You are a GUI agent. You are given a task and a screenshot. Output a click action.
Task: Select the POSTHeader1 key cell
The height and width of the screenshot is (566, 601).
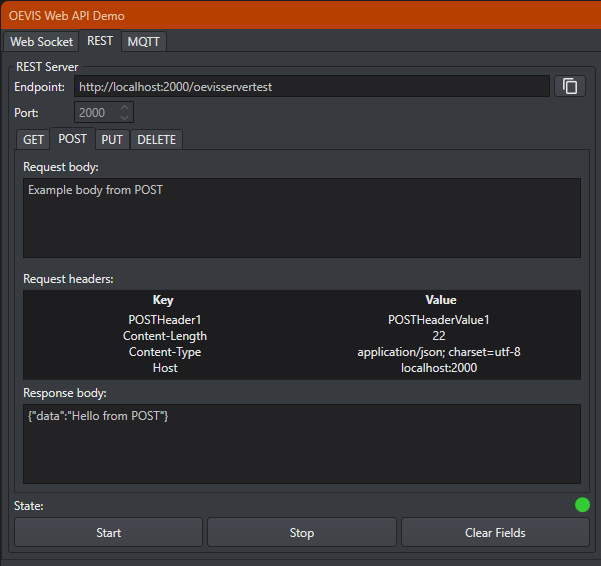tap(165, 320)
